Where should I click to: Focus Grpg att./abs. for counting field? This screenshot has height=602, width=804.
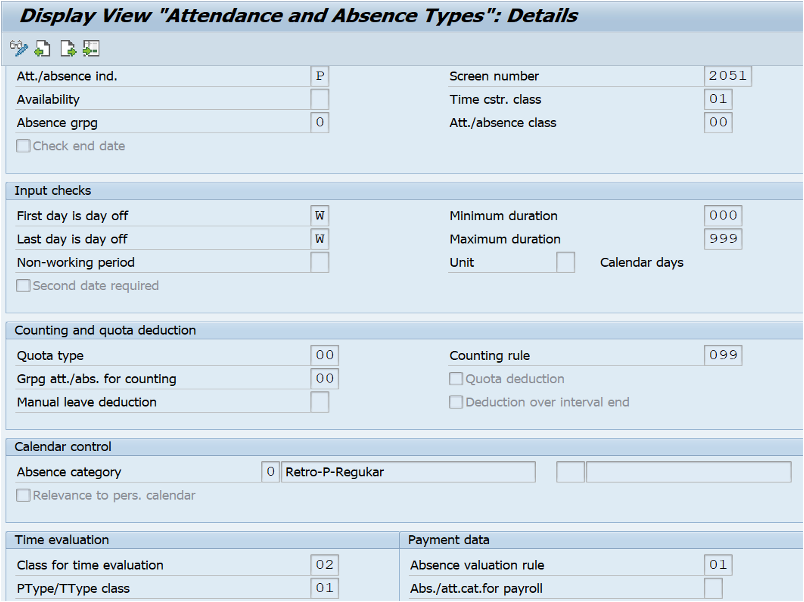coord(325,379)
